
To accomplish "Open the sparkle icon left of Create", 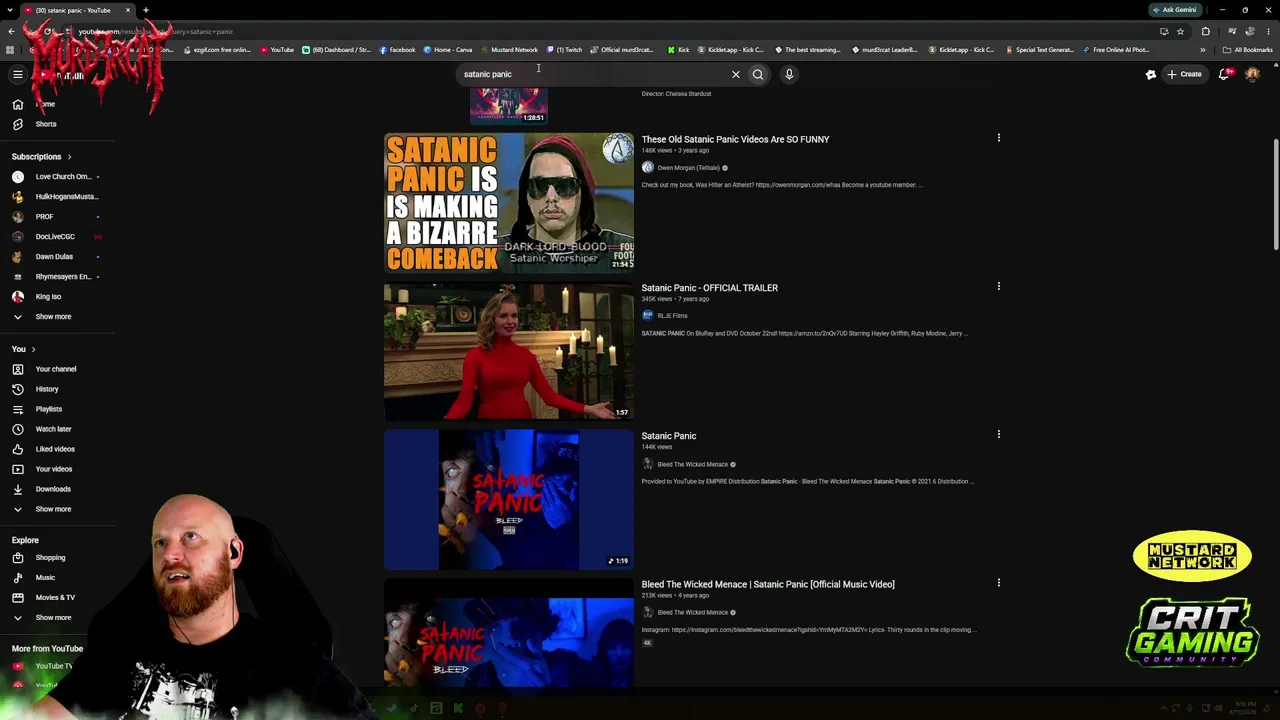I will click(1151, 74).
